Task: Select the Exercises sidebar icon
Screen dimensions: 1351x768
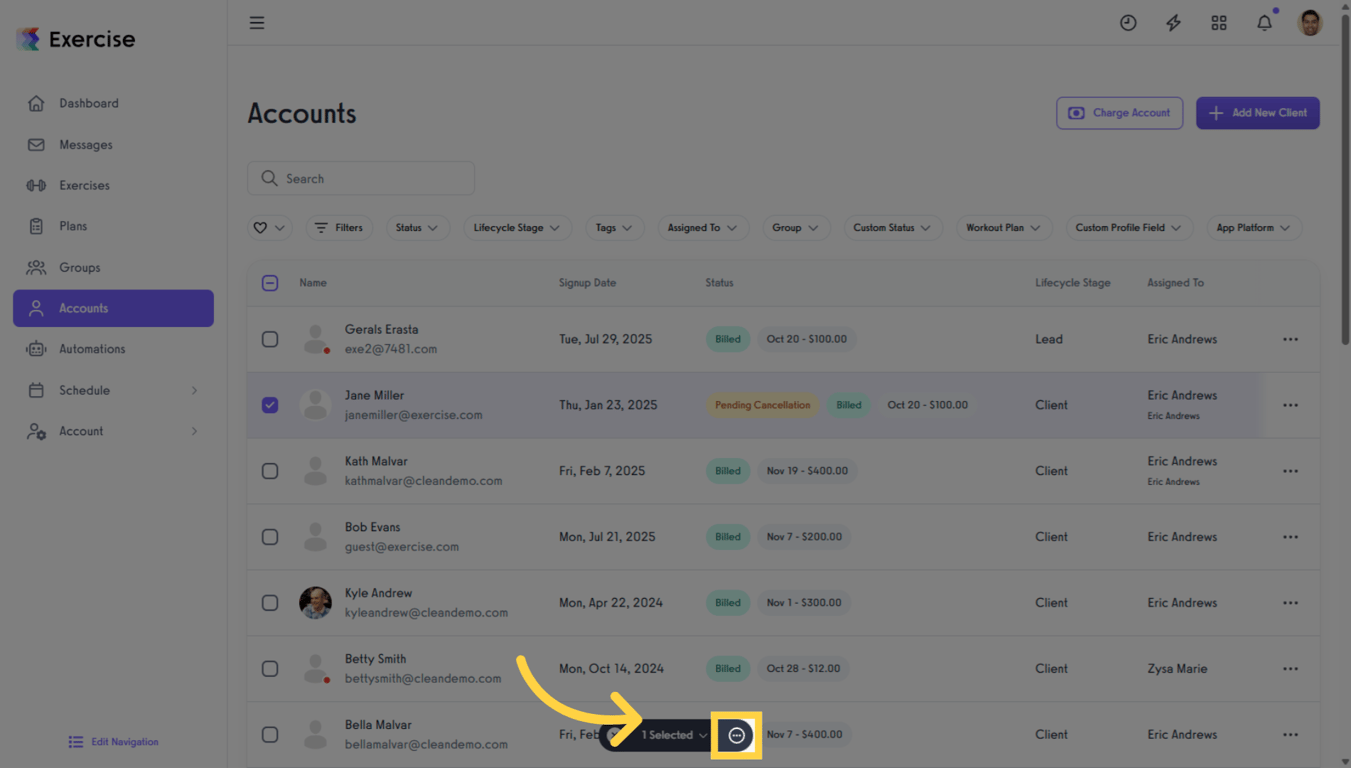Action: tap(85, 185)
